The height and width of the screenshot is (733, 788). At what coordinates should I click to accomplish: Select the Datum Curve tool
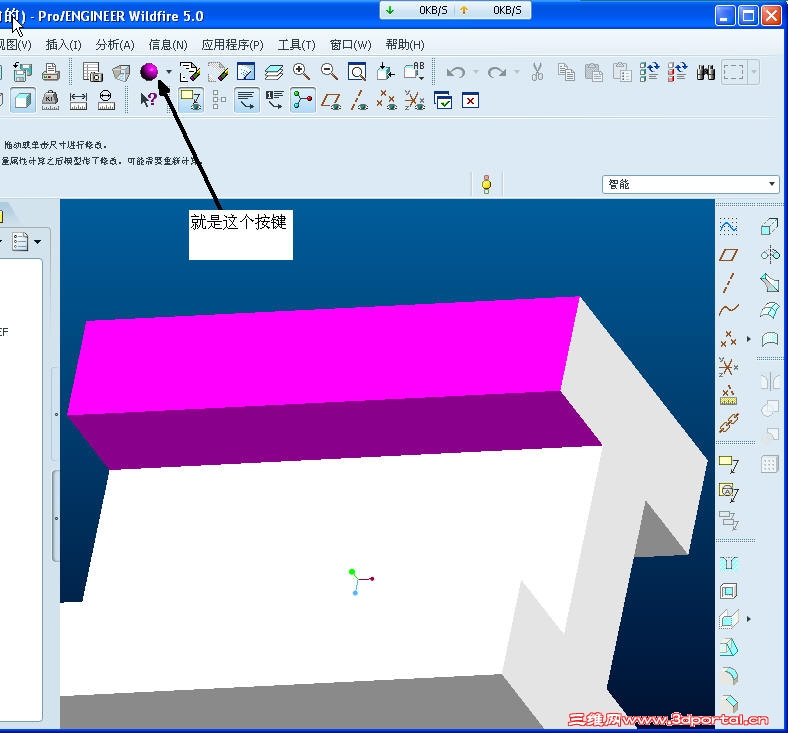(x=728, y=310)
